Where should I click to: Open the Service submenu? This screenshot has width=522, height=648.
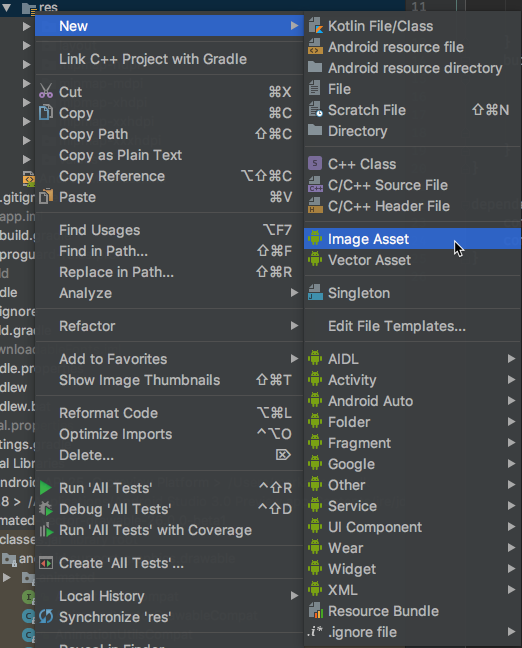(x=412, y=506)
